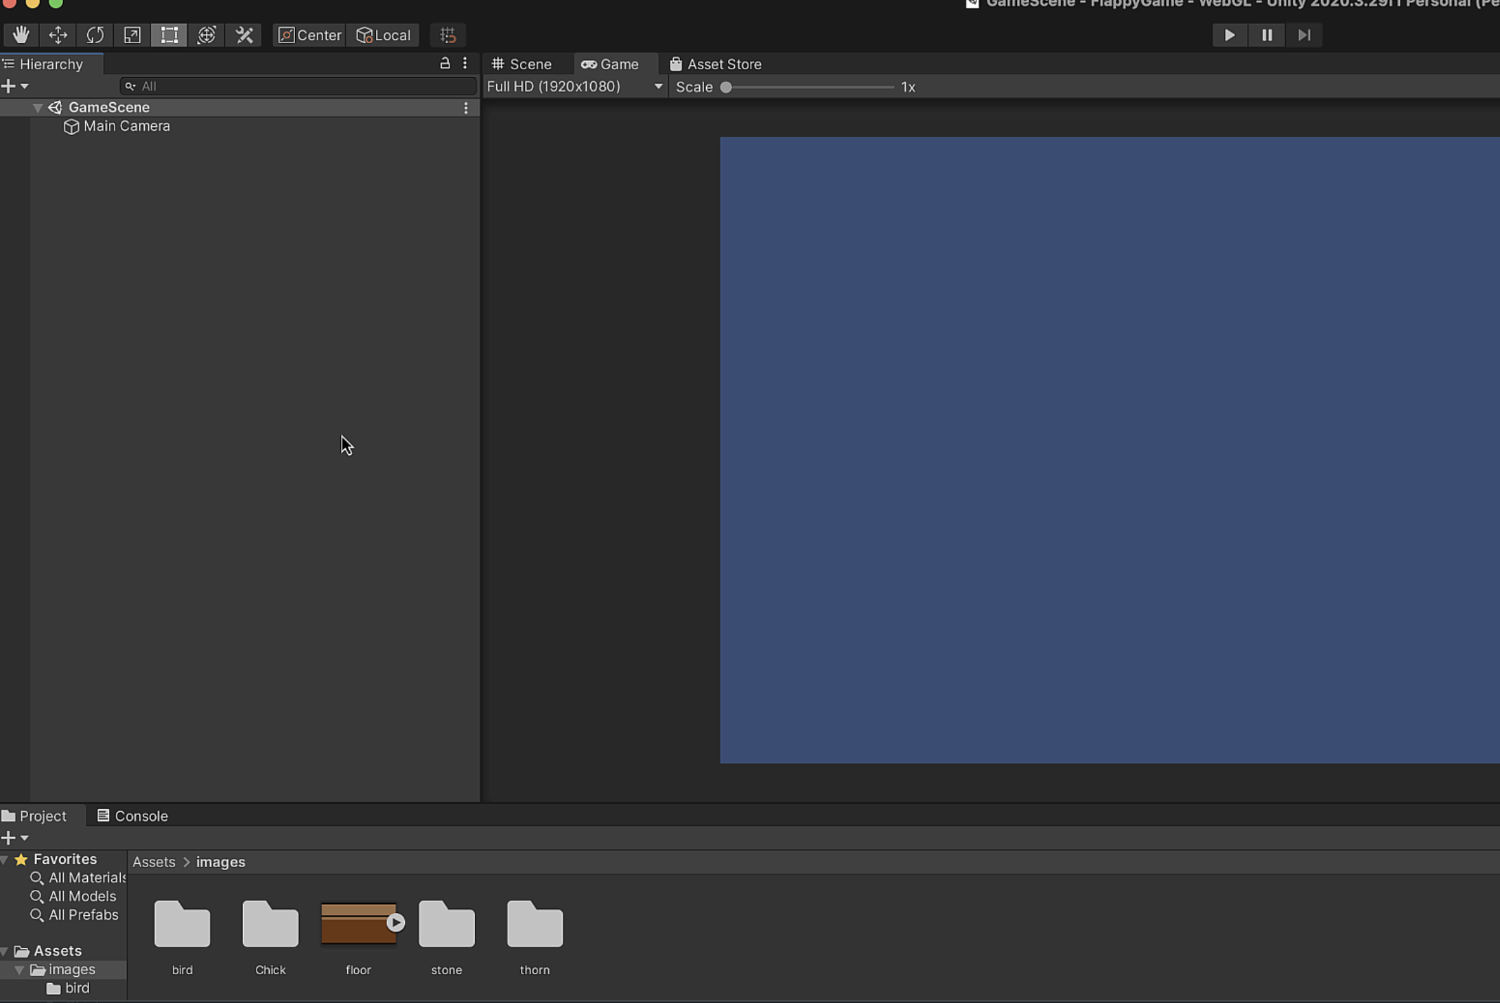This screenshot has height=1003, width=1500.
Task: Select stone folder icon
Action: (x=447, y=924)
